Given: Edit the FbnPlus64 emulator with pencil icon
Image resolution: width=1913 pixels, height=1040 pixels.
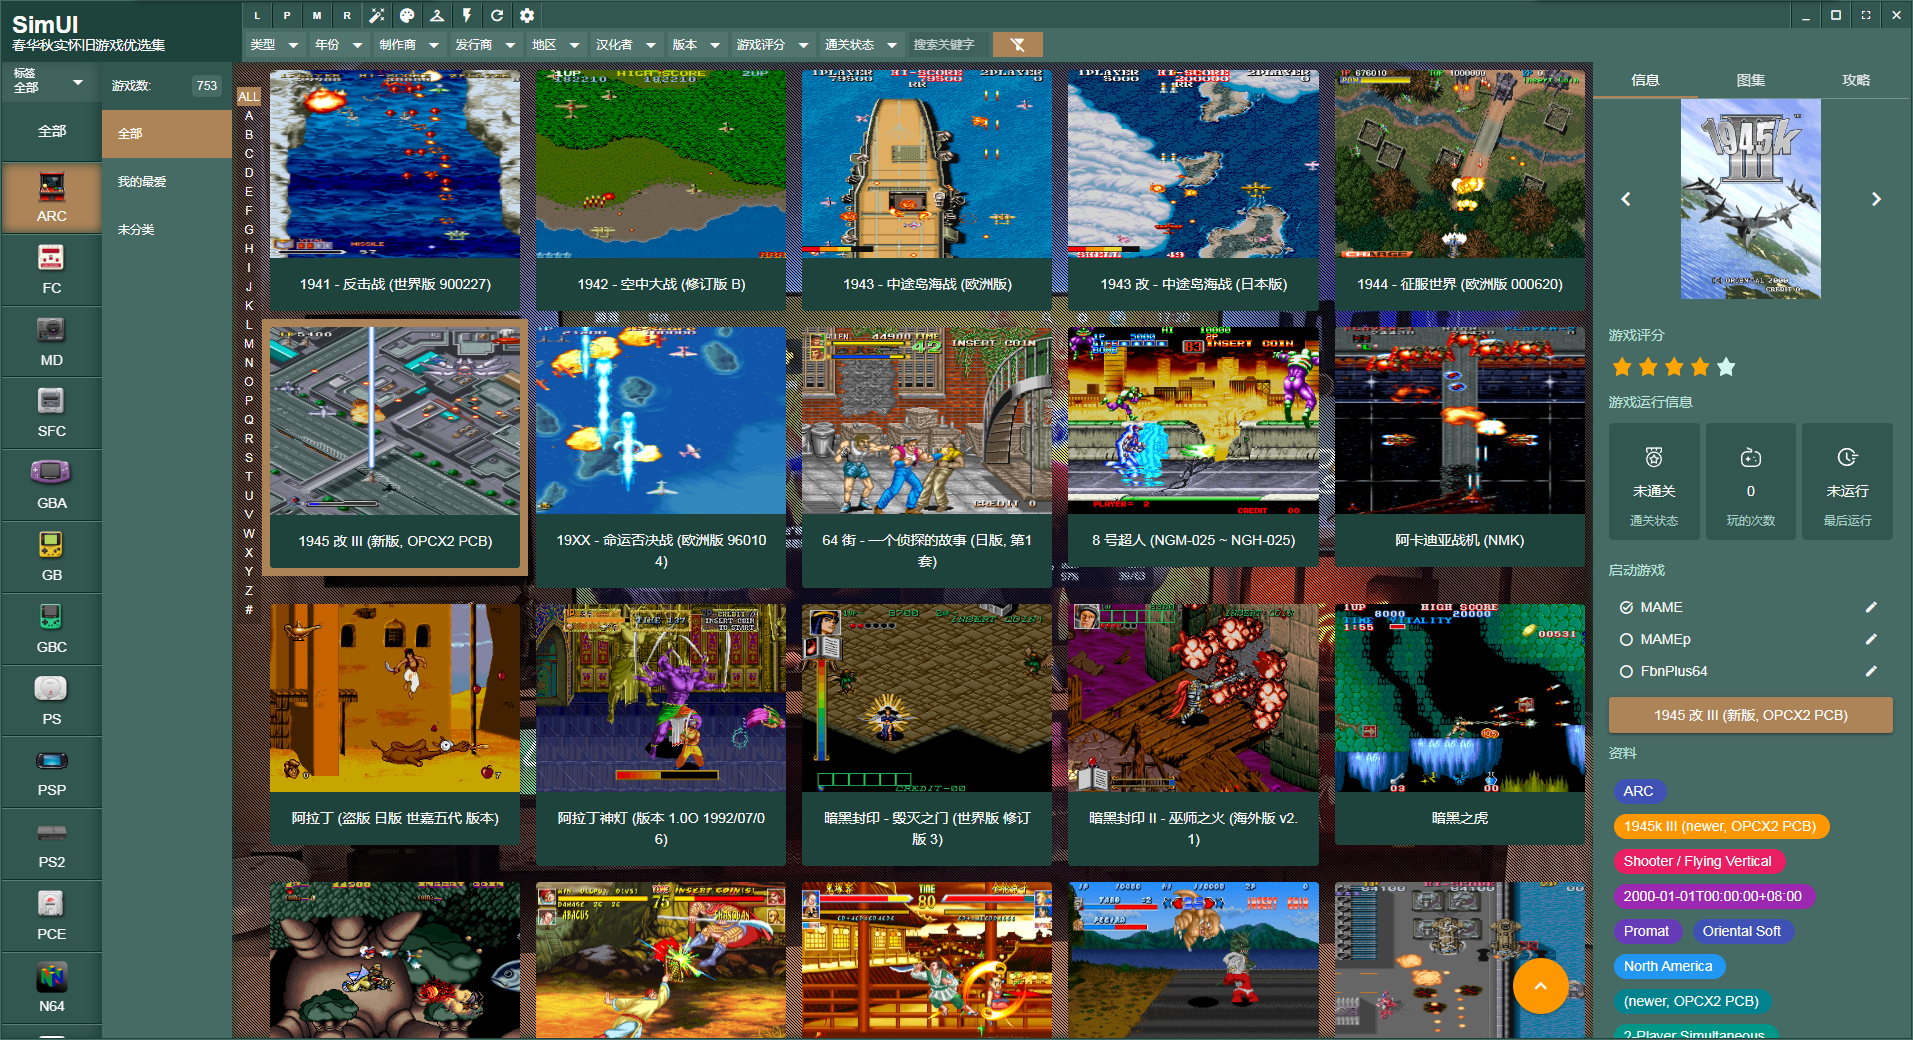Looking at the screenshot, I should (1870, 671).
